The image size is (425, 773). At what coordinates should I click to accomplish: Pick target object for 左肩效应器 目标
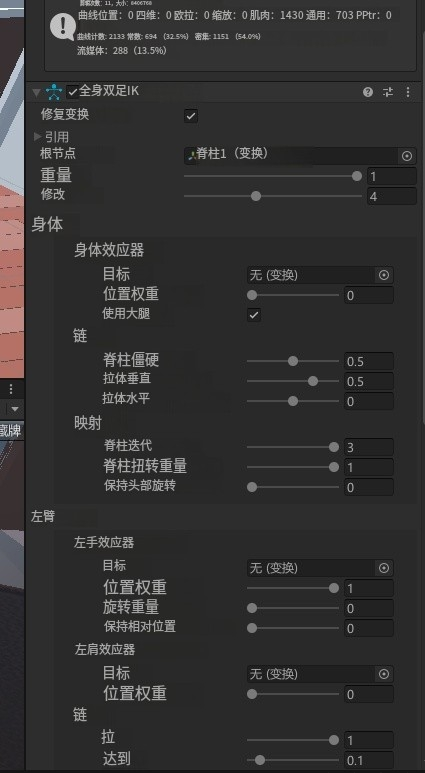[384, 674]
